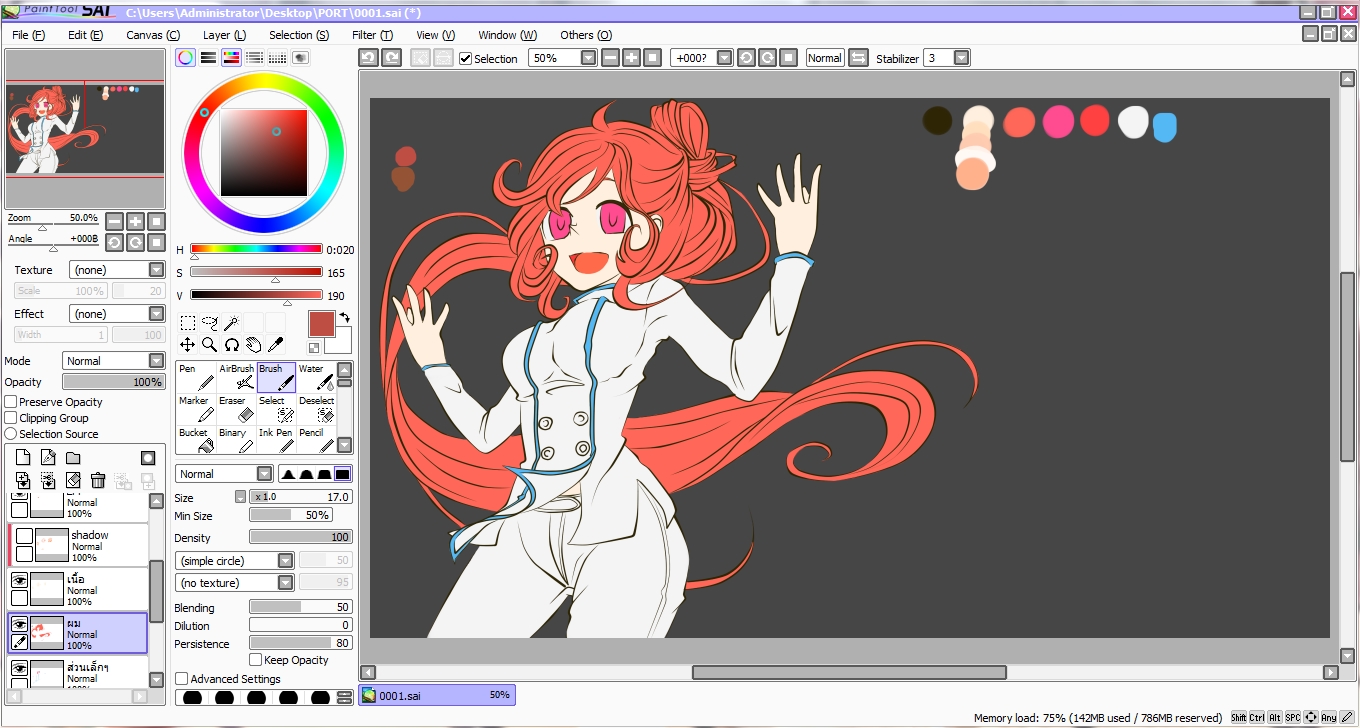1360x728 pixels.
Task: Adjust the Blending slider
Action: pos(300,607)
